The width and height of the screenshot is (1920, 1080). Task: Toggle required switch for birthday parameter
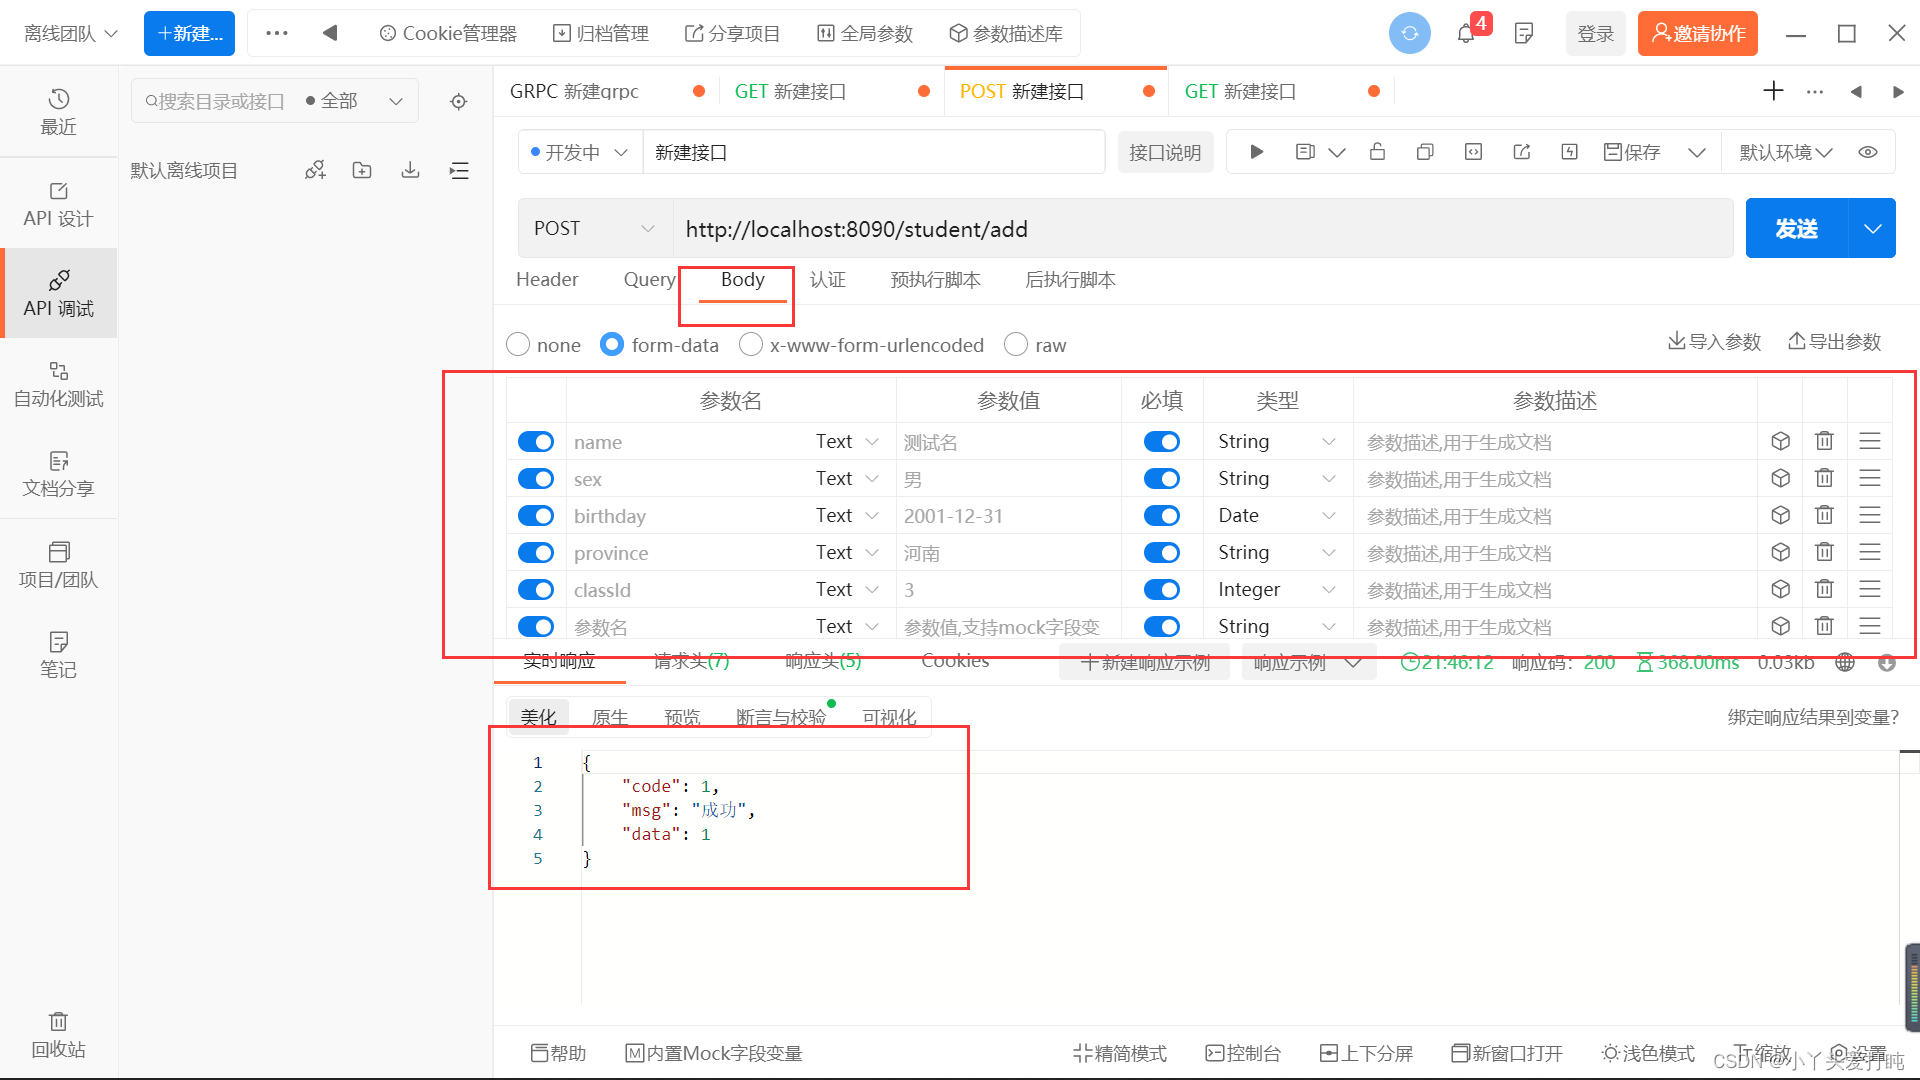click(x=1162, y=515)
